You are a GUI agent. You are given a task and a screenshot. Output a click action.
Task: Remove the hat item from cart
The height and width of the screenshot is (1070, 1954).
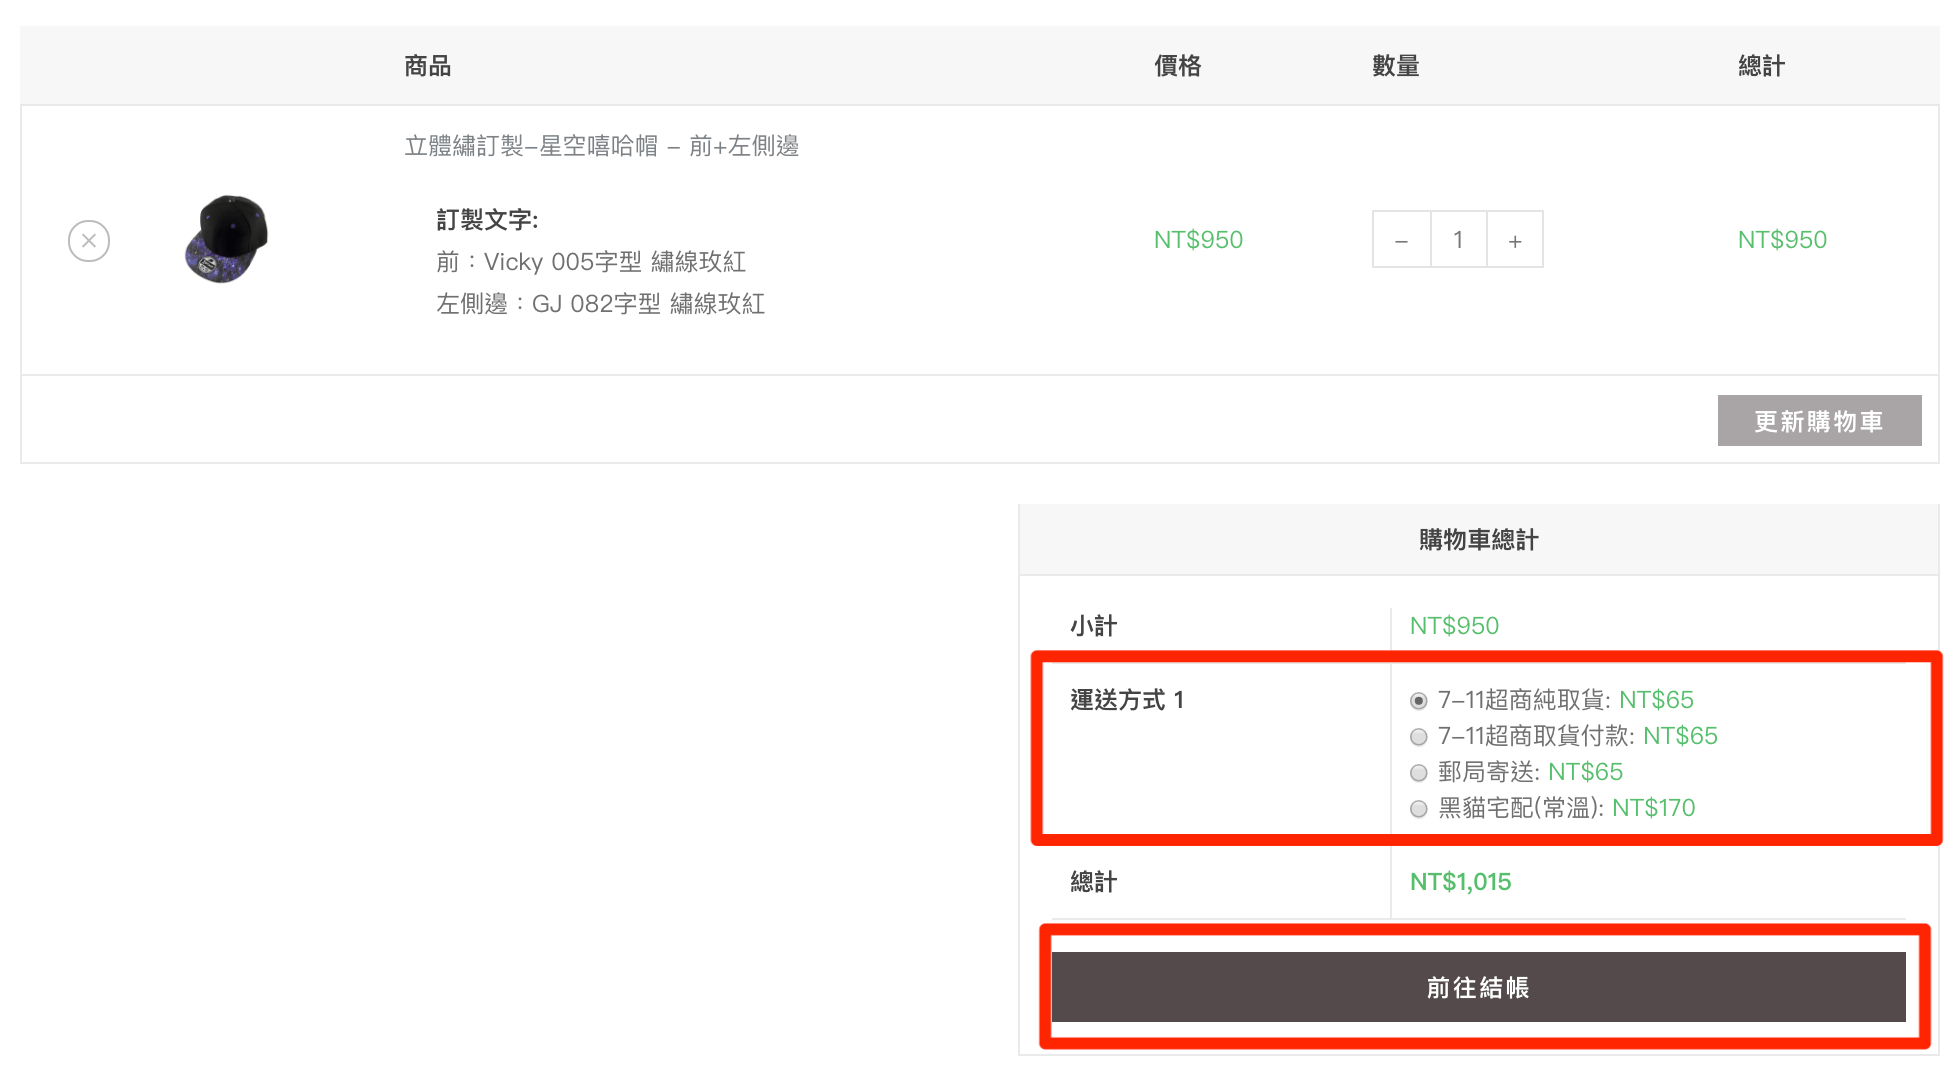pos(89,241)
